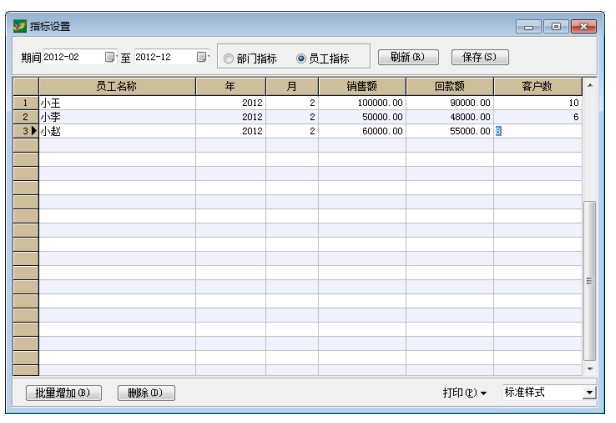616x423 pixels.
Task: Click the 月 column header
Action: 292,86
